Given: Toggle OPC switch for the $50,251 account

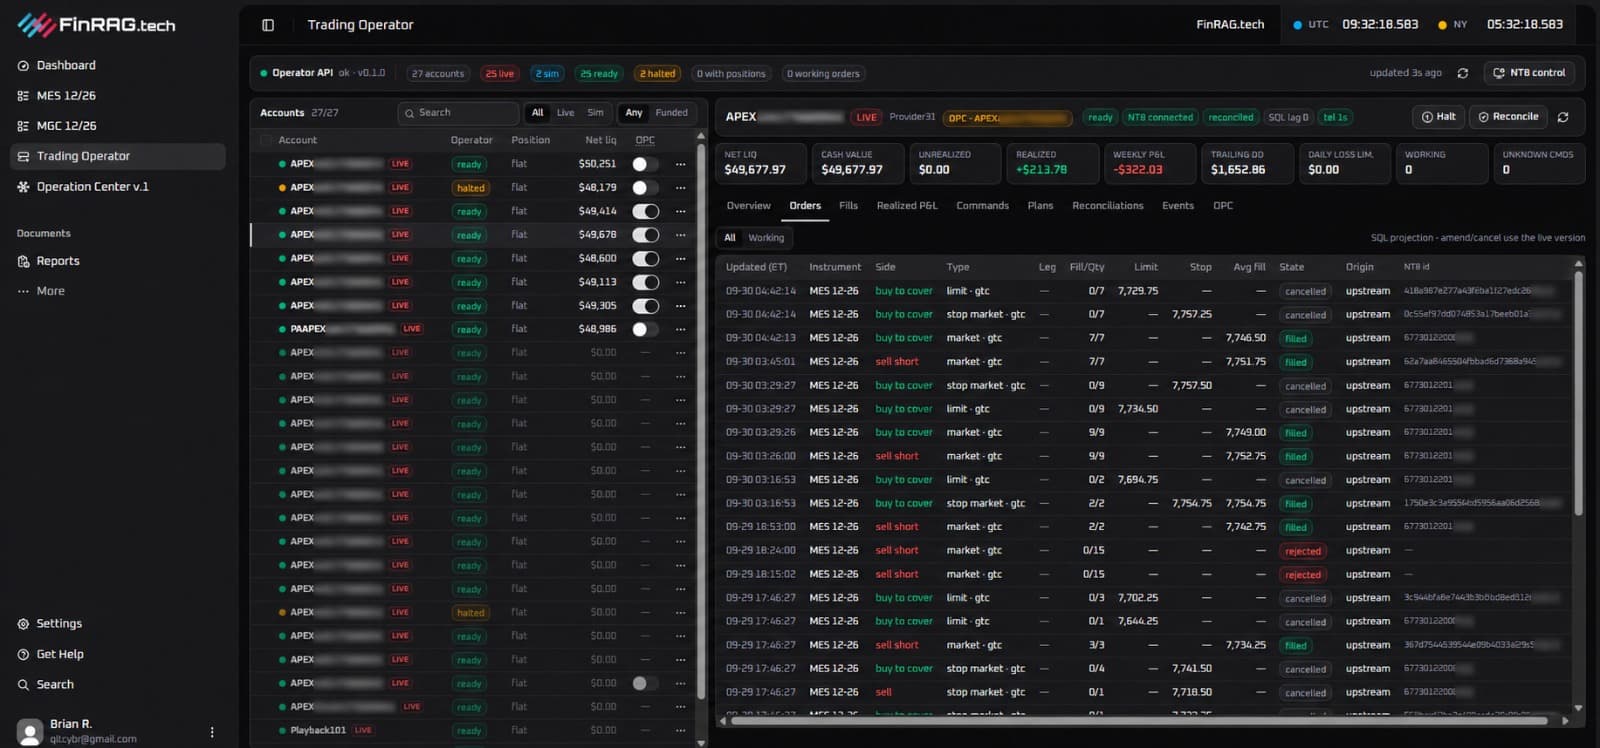Looking at the screenshot, I should 645,164.
